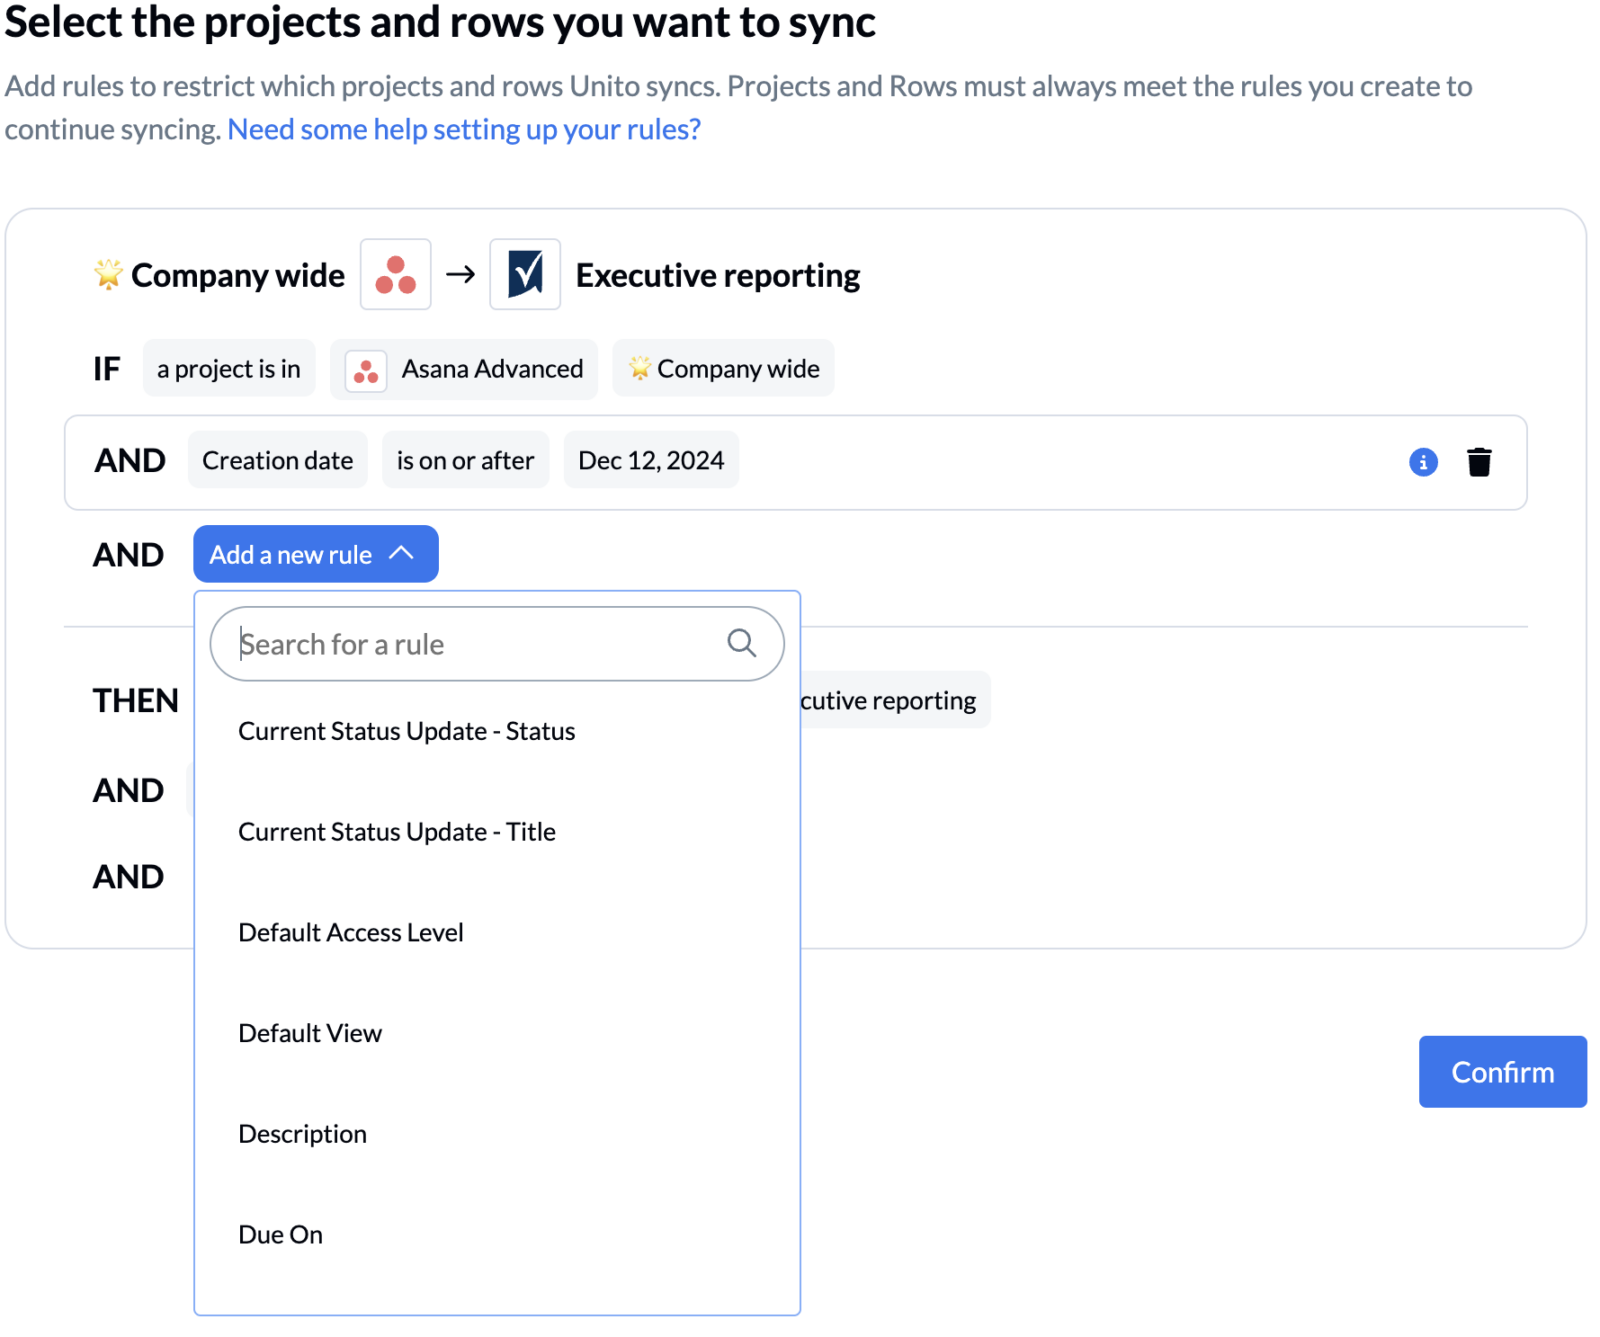Image resolution: width=1600 pixels, height=1337 pixels.
Task: Click the magnifier icon in the rule search box
Action: click(x=742, y=643)
